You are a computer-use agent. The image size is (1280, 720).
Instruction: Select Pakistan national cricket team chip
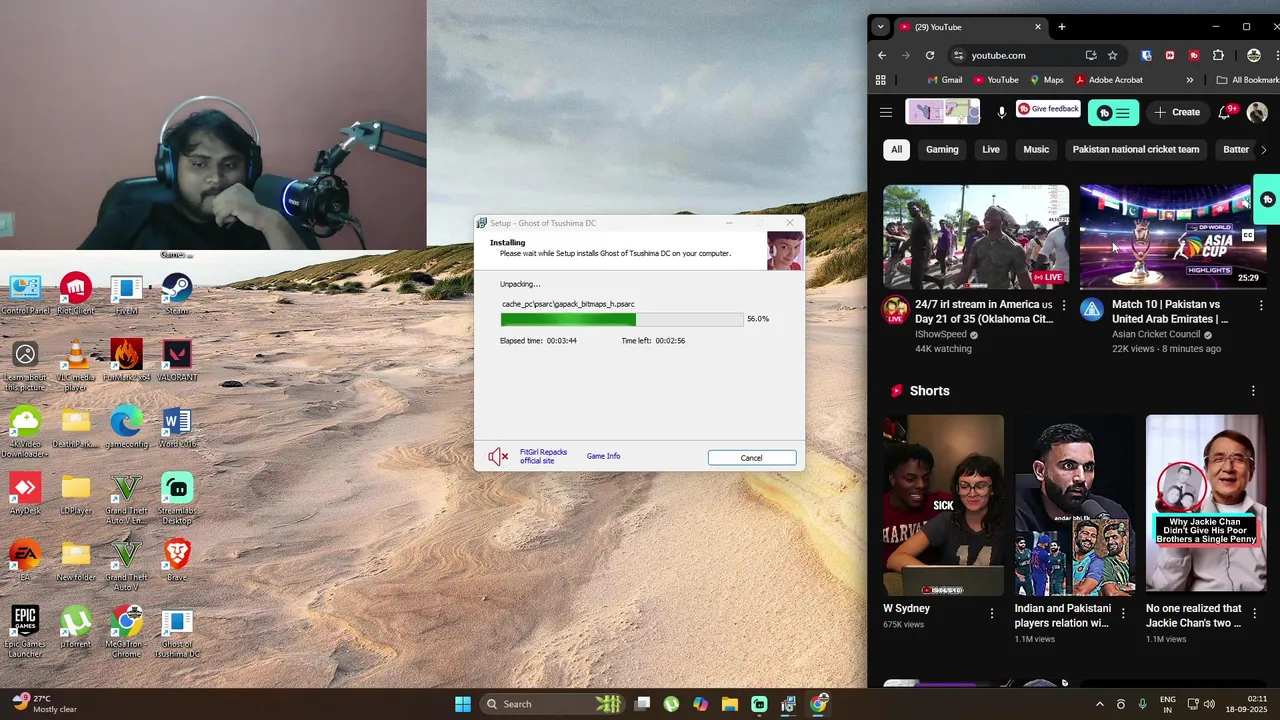tap(1136, 150)
